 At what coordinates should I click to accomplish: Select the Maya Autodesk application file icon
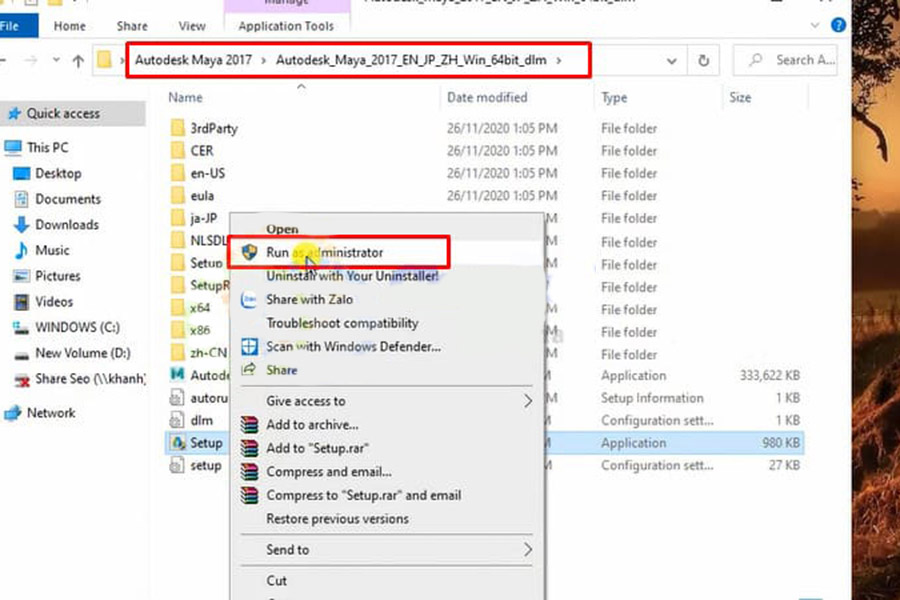coord(177,375)
